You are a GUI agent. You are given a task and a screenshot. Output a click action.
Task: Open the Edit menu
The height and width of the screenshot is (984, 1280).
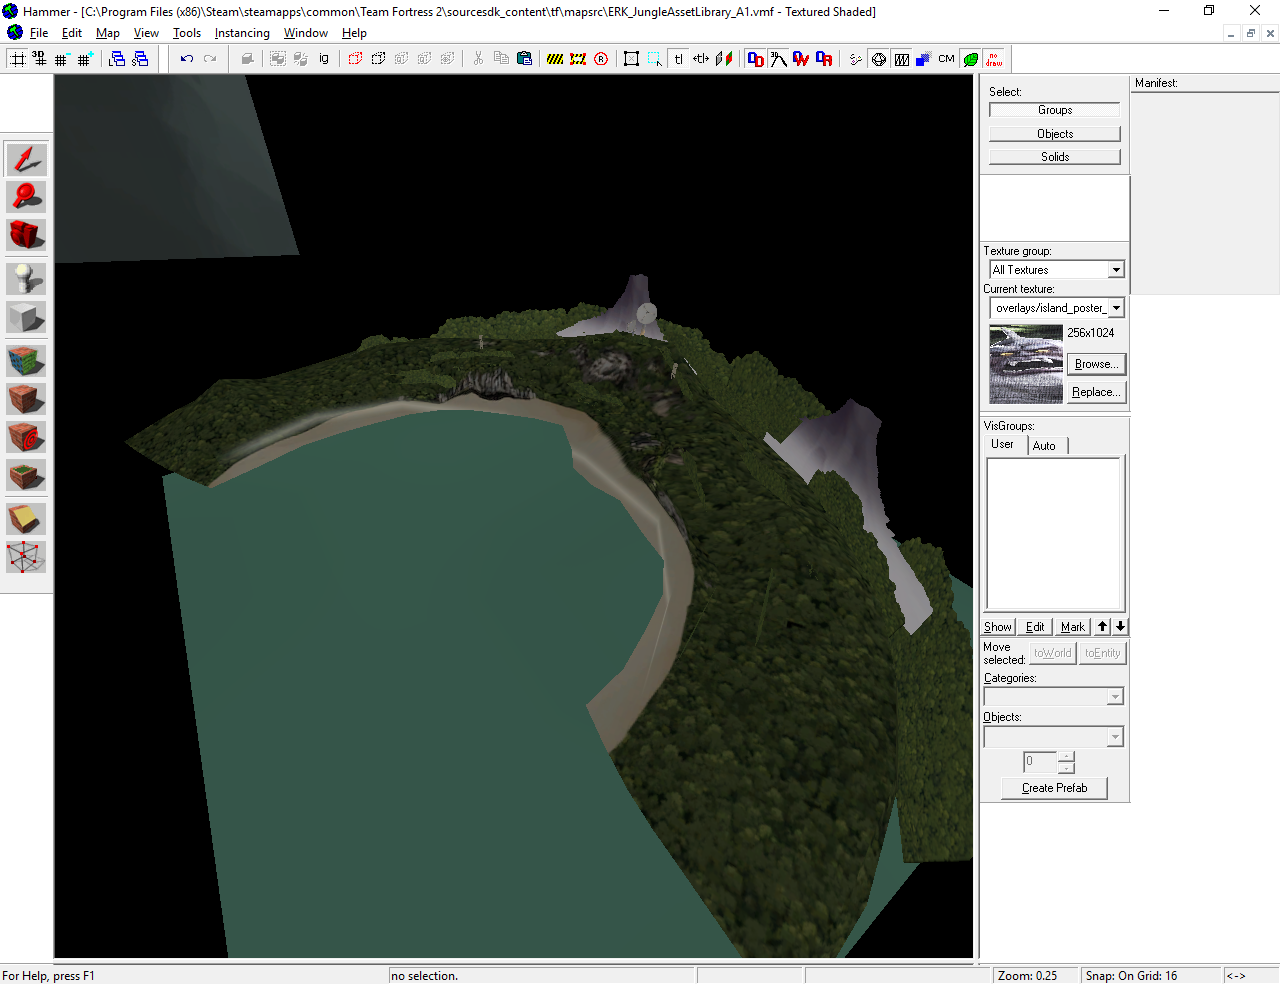72,33
